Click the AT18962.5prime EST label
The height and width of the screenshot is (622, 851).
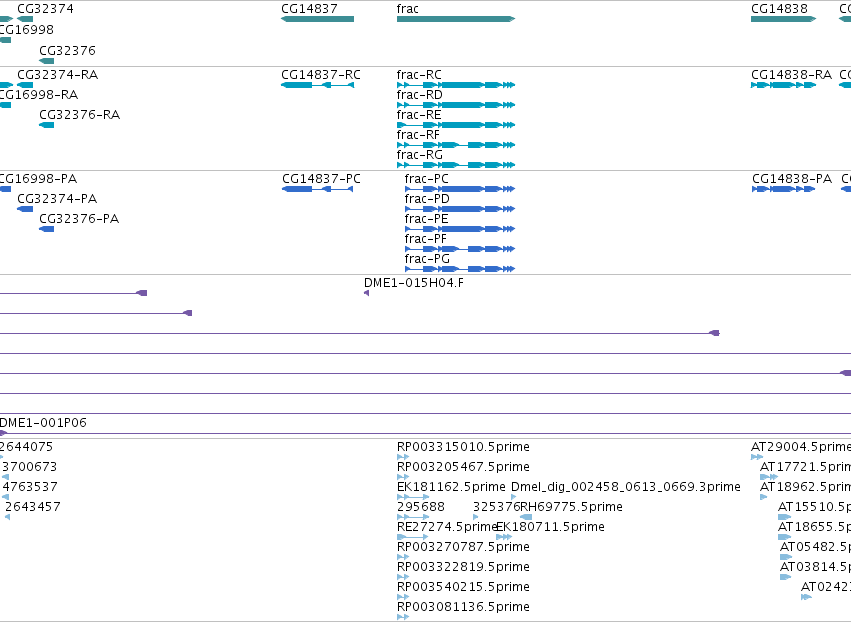click(x=805, y=487)
